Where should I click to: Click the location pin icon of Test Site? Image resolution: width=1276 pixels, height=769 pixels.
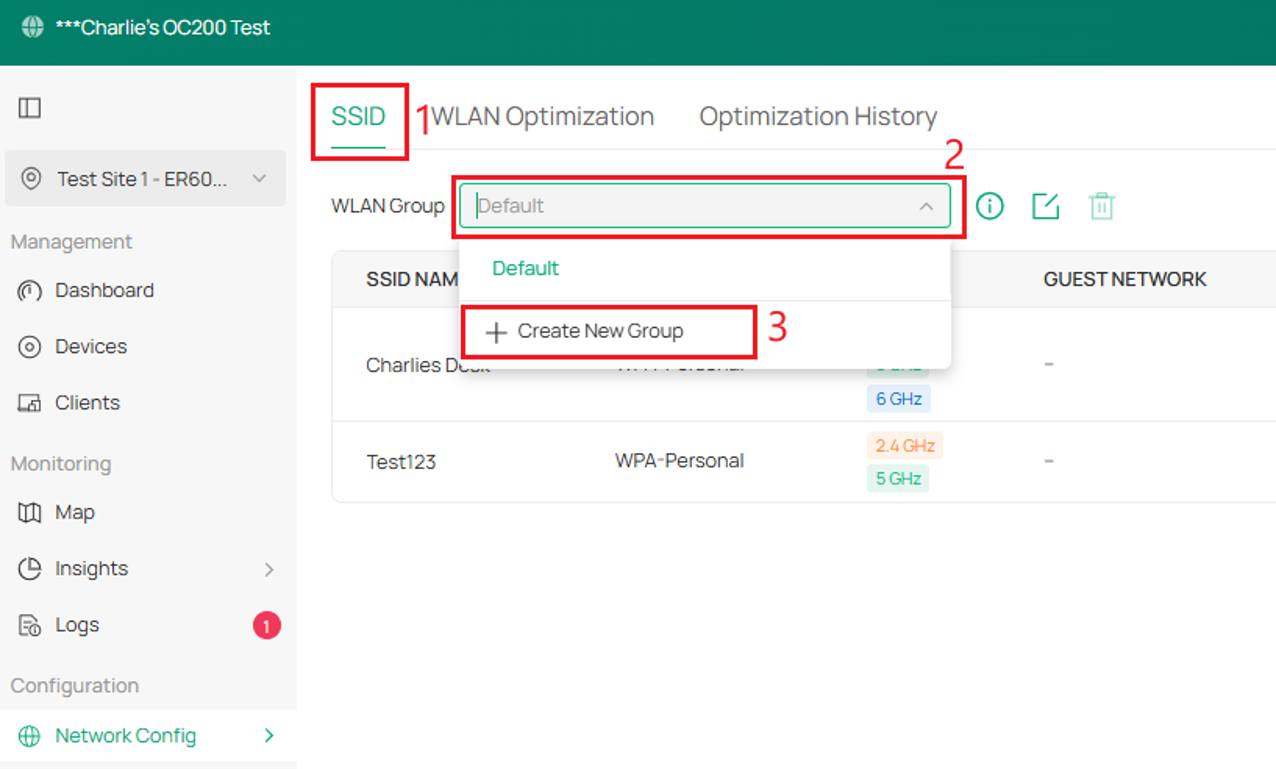[31, 179]
